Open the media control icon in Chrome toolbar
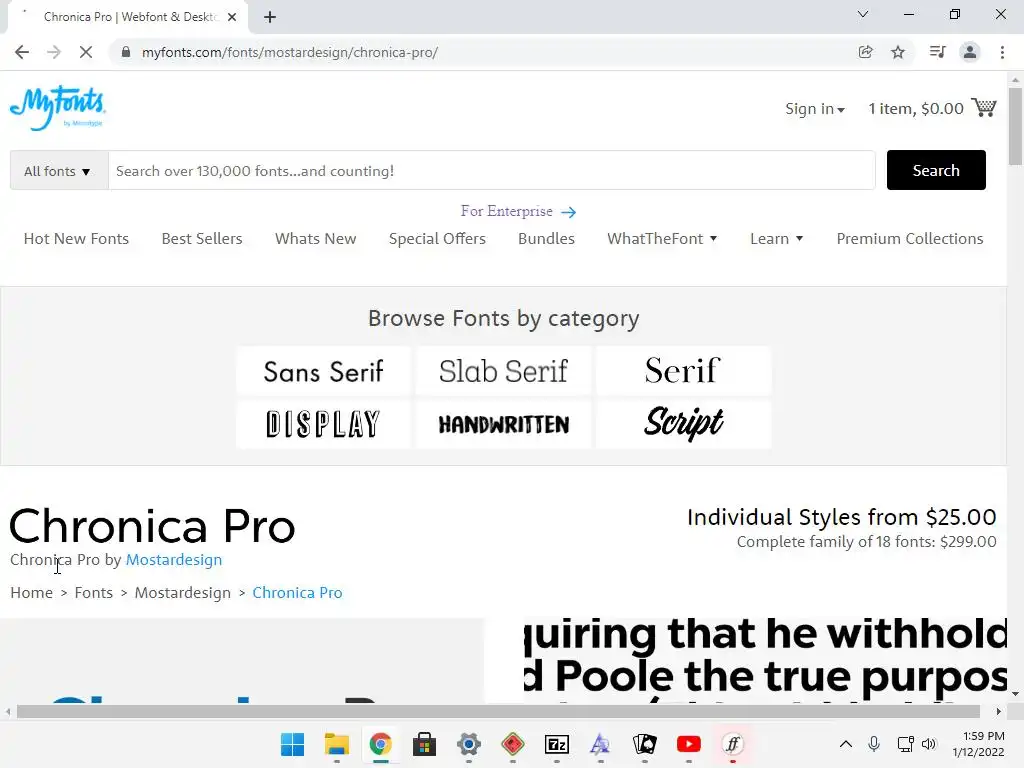Image resolution: width=1024 pixels, height=768 pixels. [x=937, y=52]
